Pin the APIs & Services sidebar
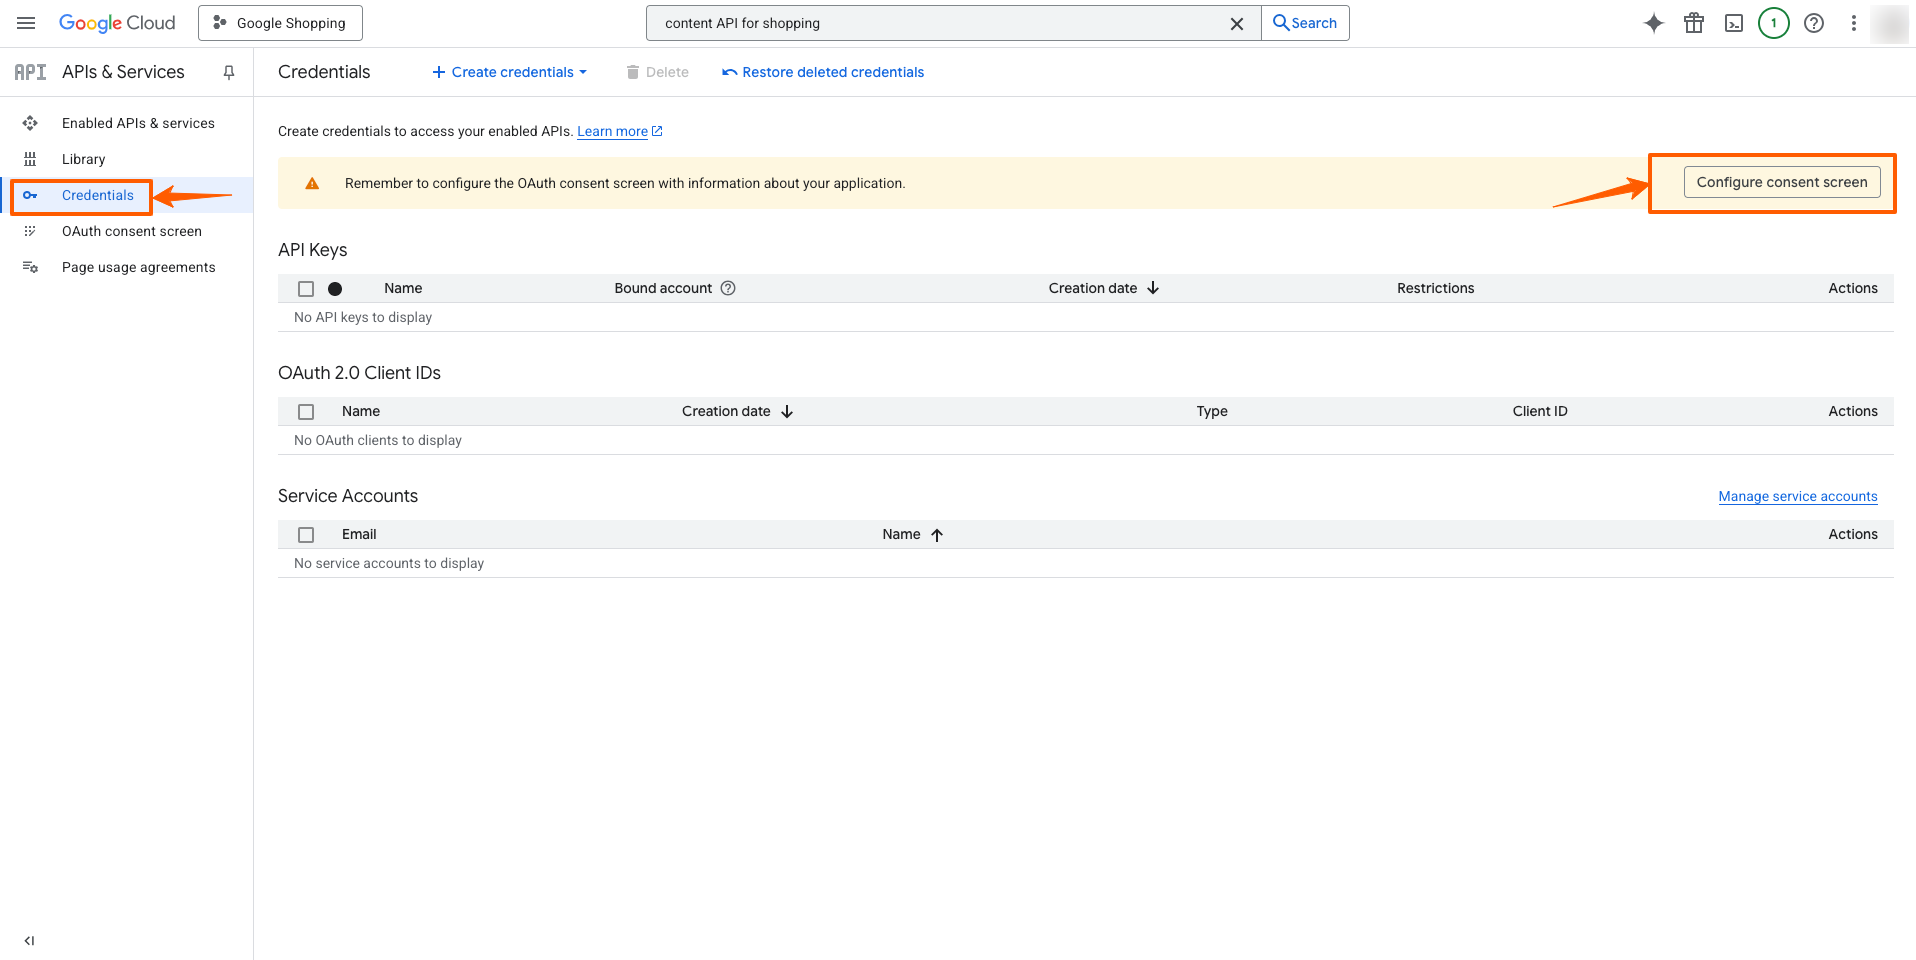The image size is (1916, 960). coord(229,72)
